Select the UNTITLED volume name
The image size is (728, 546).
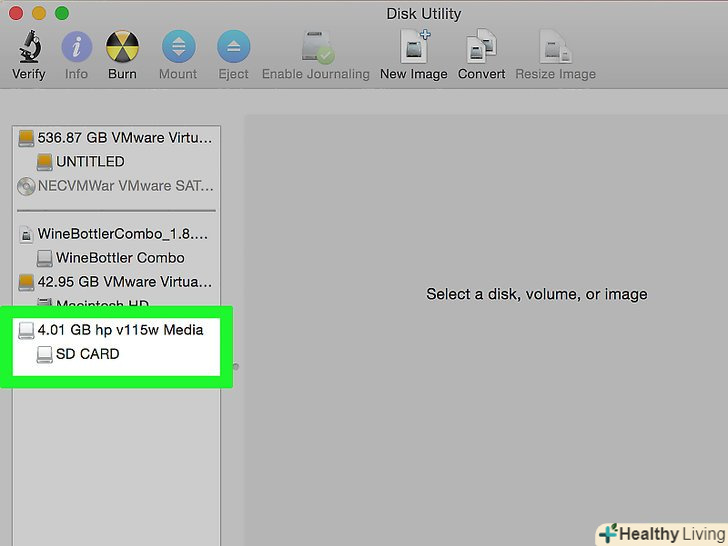[90, 162]
